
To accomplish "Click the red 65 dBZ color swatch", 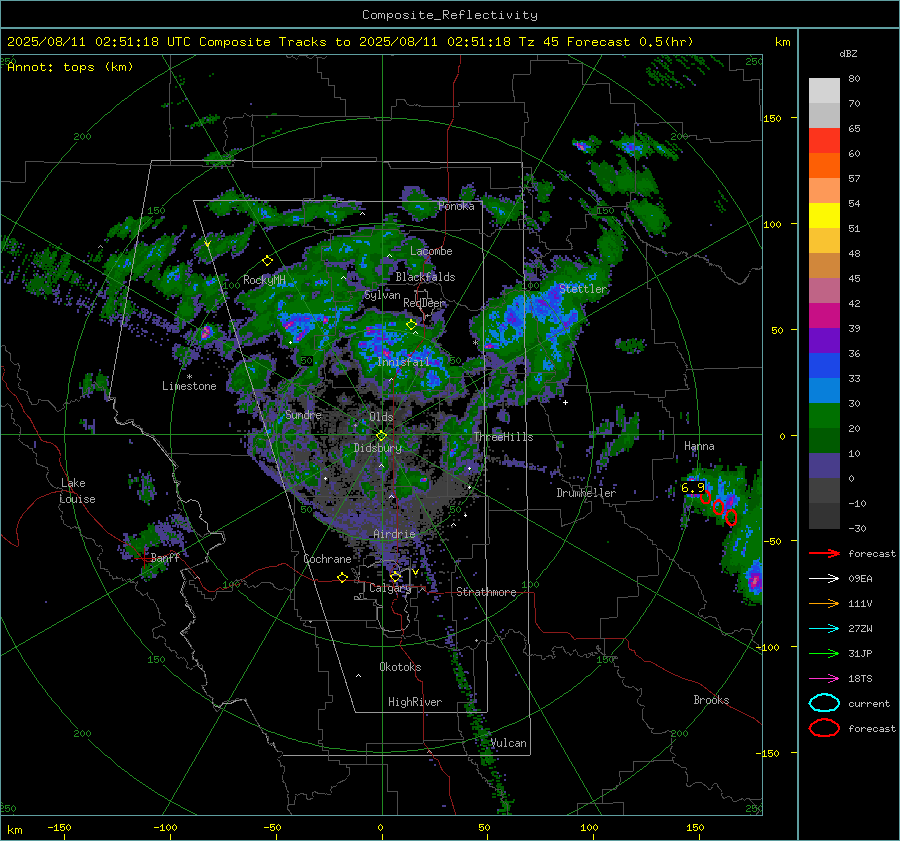I will pos(824,141).
